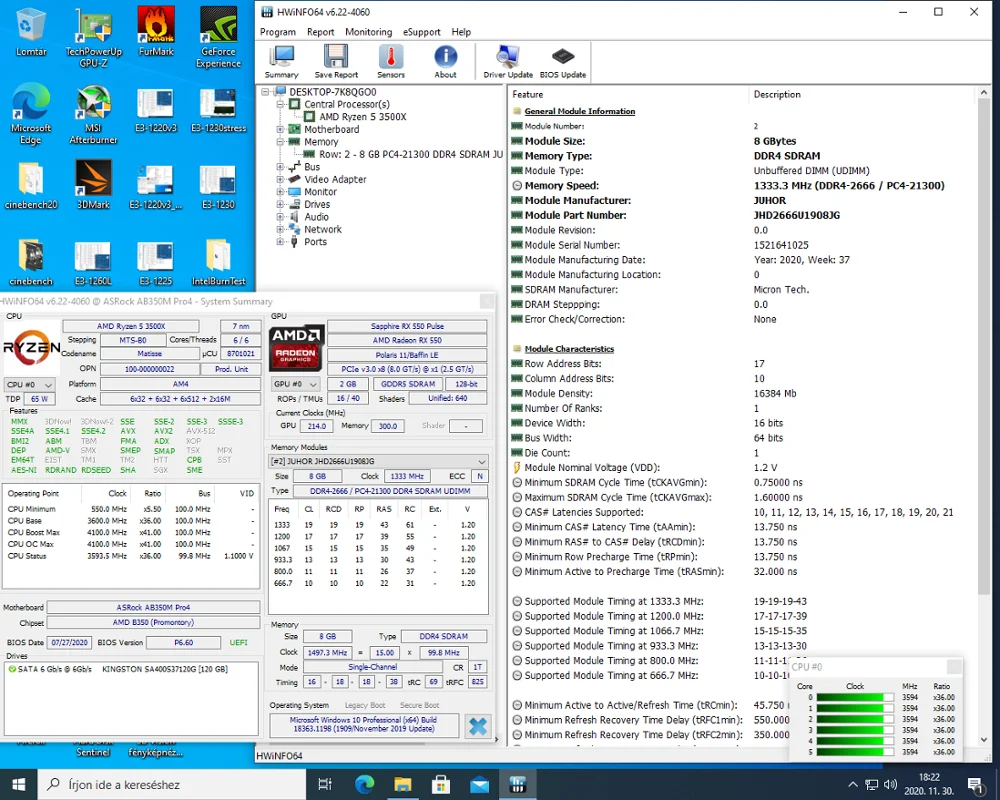1000x800 pixels.
Task: Open Memory Modules JUHOR dropdown
Action: tap(379, 461)
